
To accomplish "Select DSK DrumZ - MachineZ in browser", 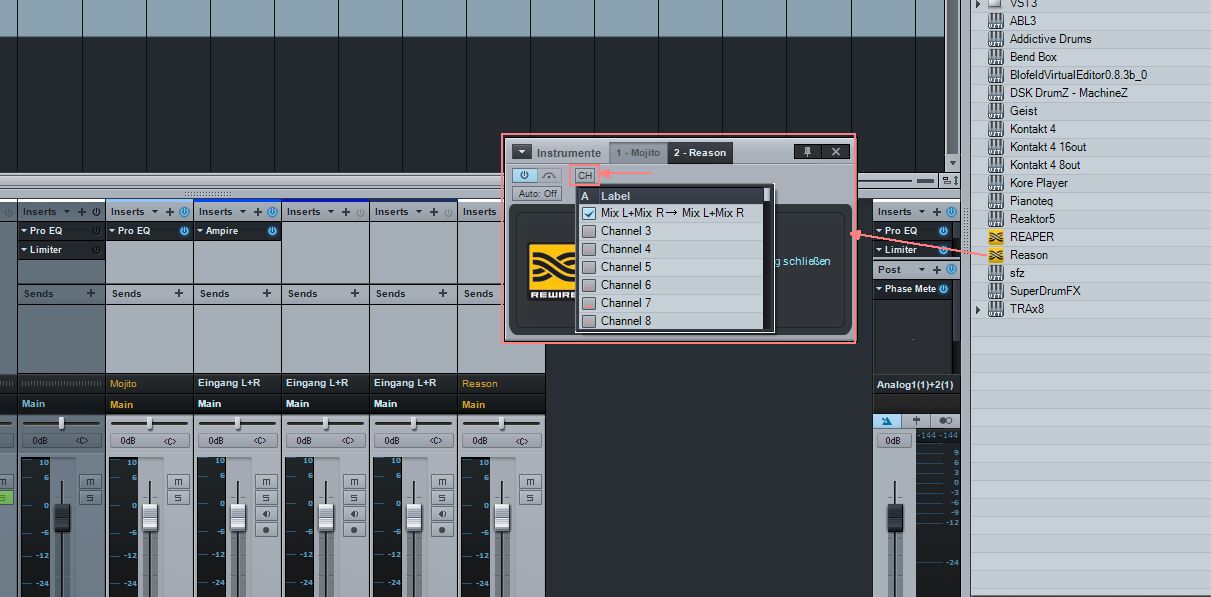I will pyautogui.click(x=1068, y=93).
